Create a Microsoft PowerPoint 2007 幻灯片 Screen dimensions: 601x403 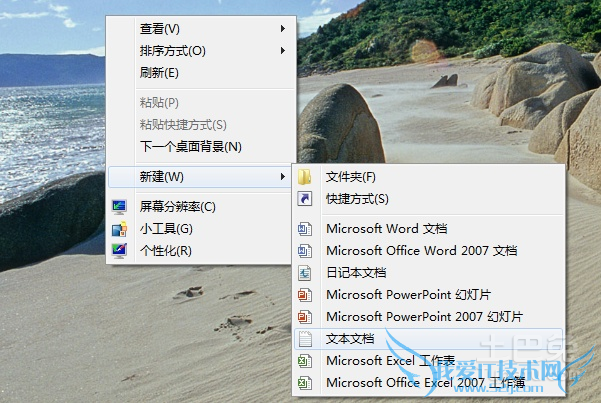click(429, 317)
